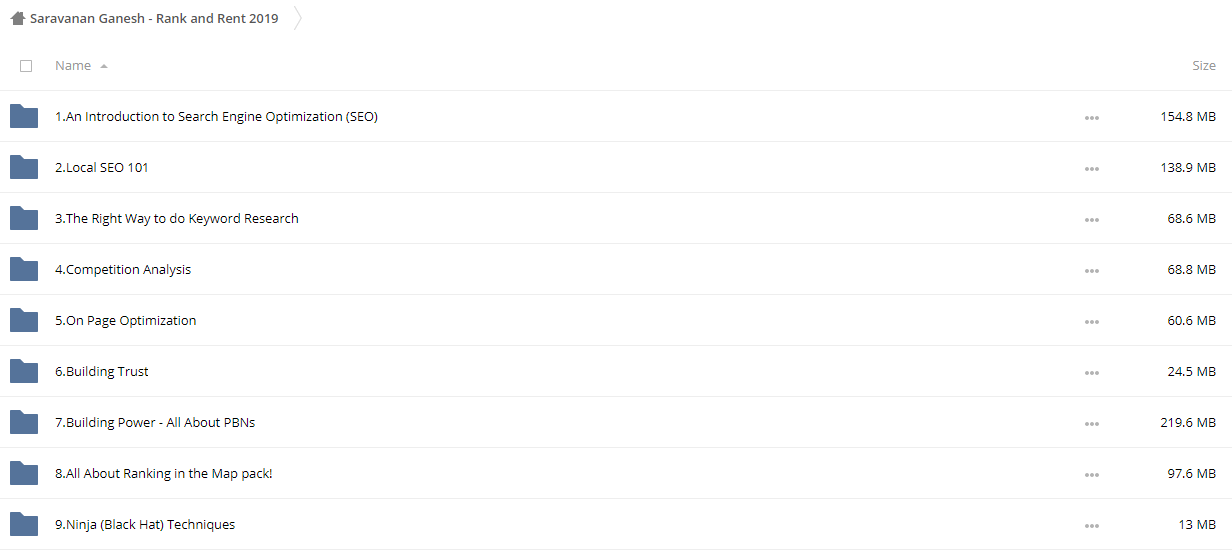Open more options for Introduction to SEO row
The image size is (1232, 551).
(x=1091, y=118)
